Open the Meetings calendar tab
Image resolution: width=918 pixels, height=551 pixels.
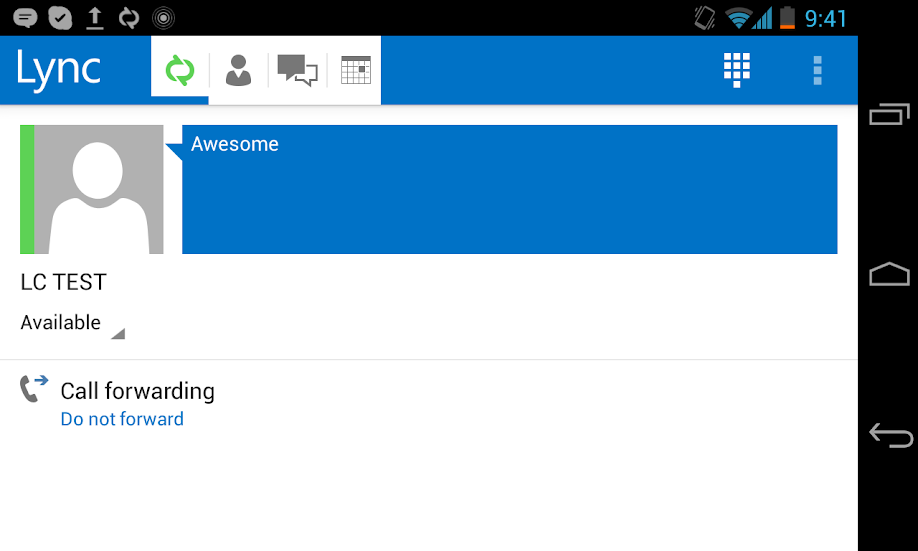355,70
